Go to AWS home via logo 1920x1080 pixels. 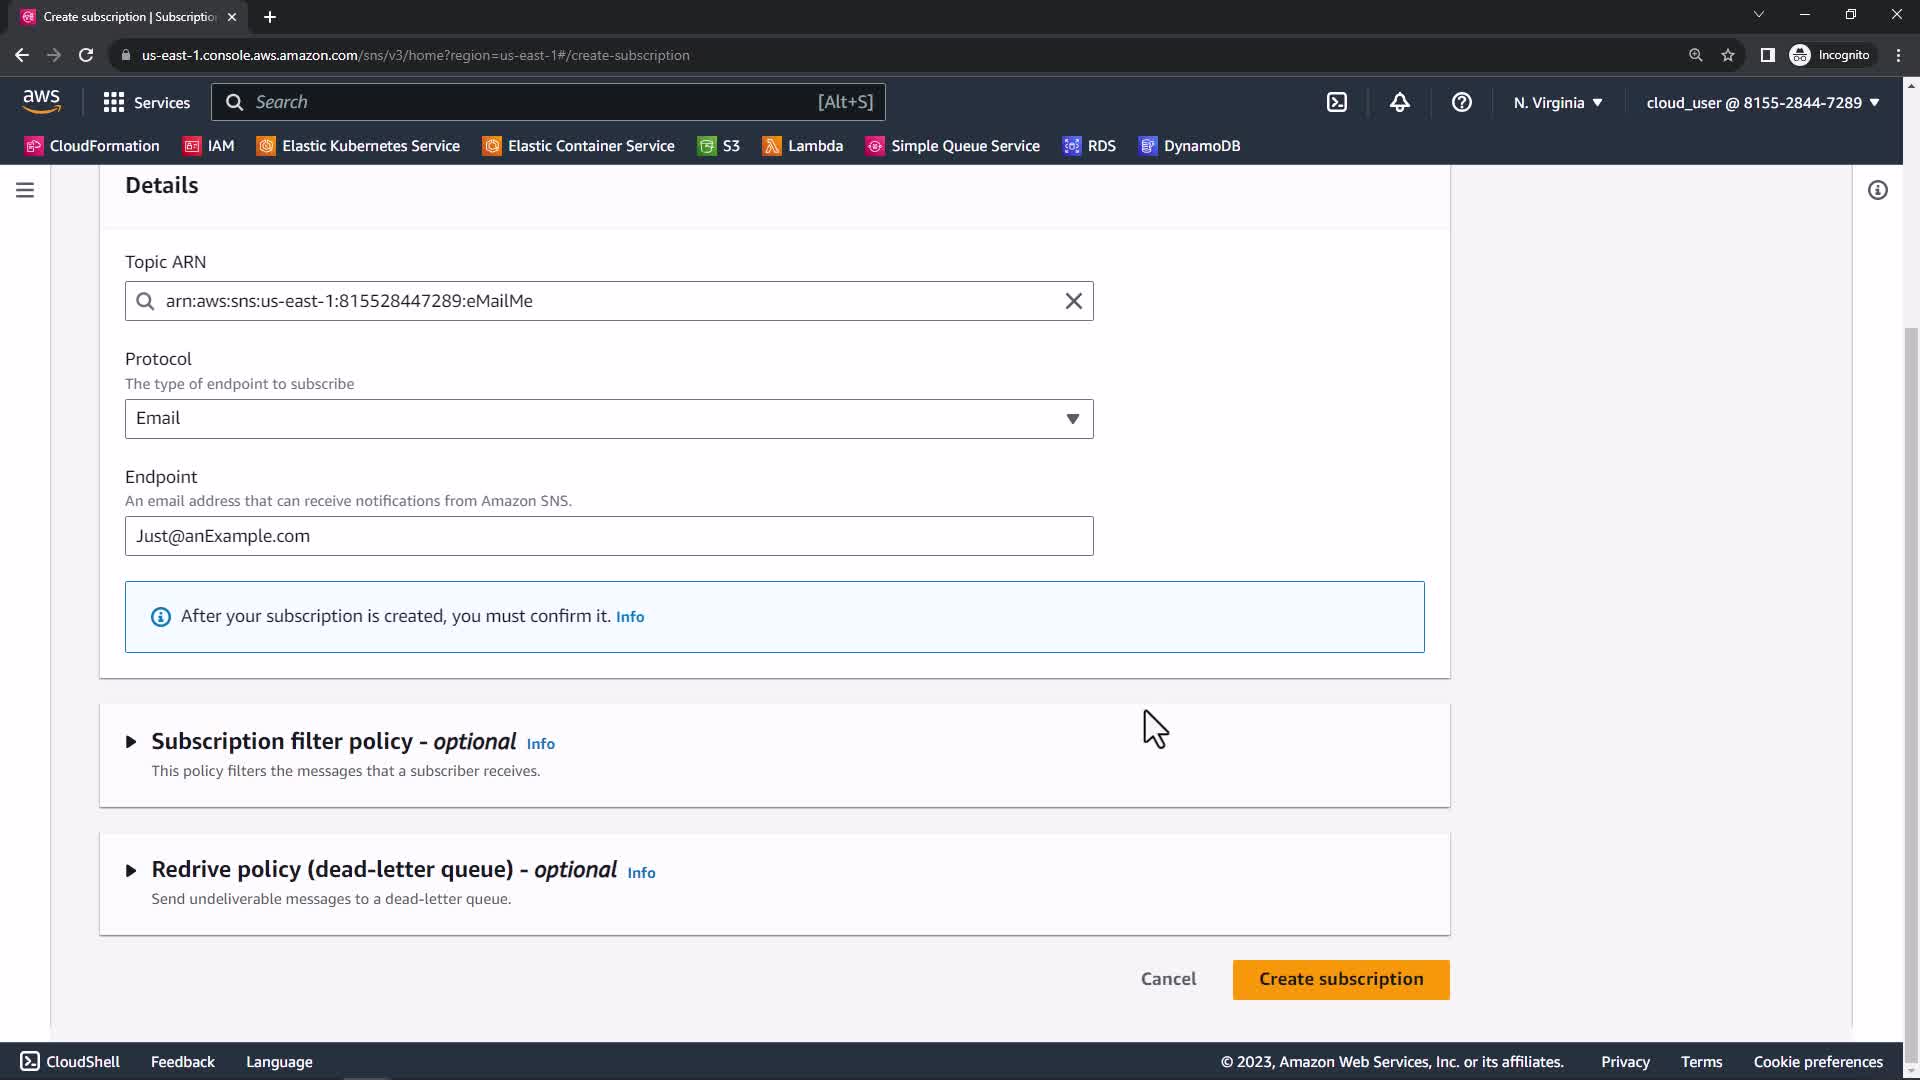pos(41,101)
